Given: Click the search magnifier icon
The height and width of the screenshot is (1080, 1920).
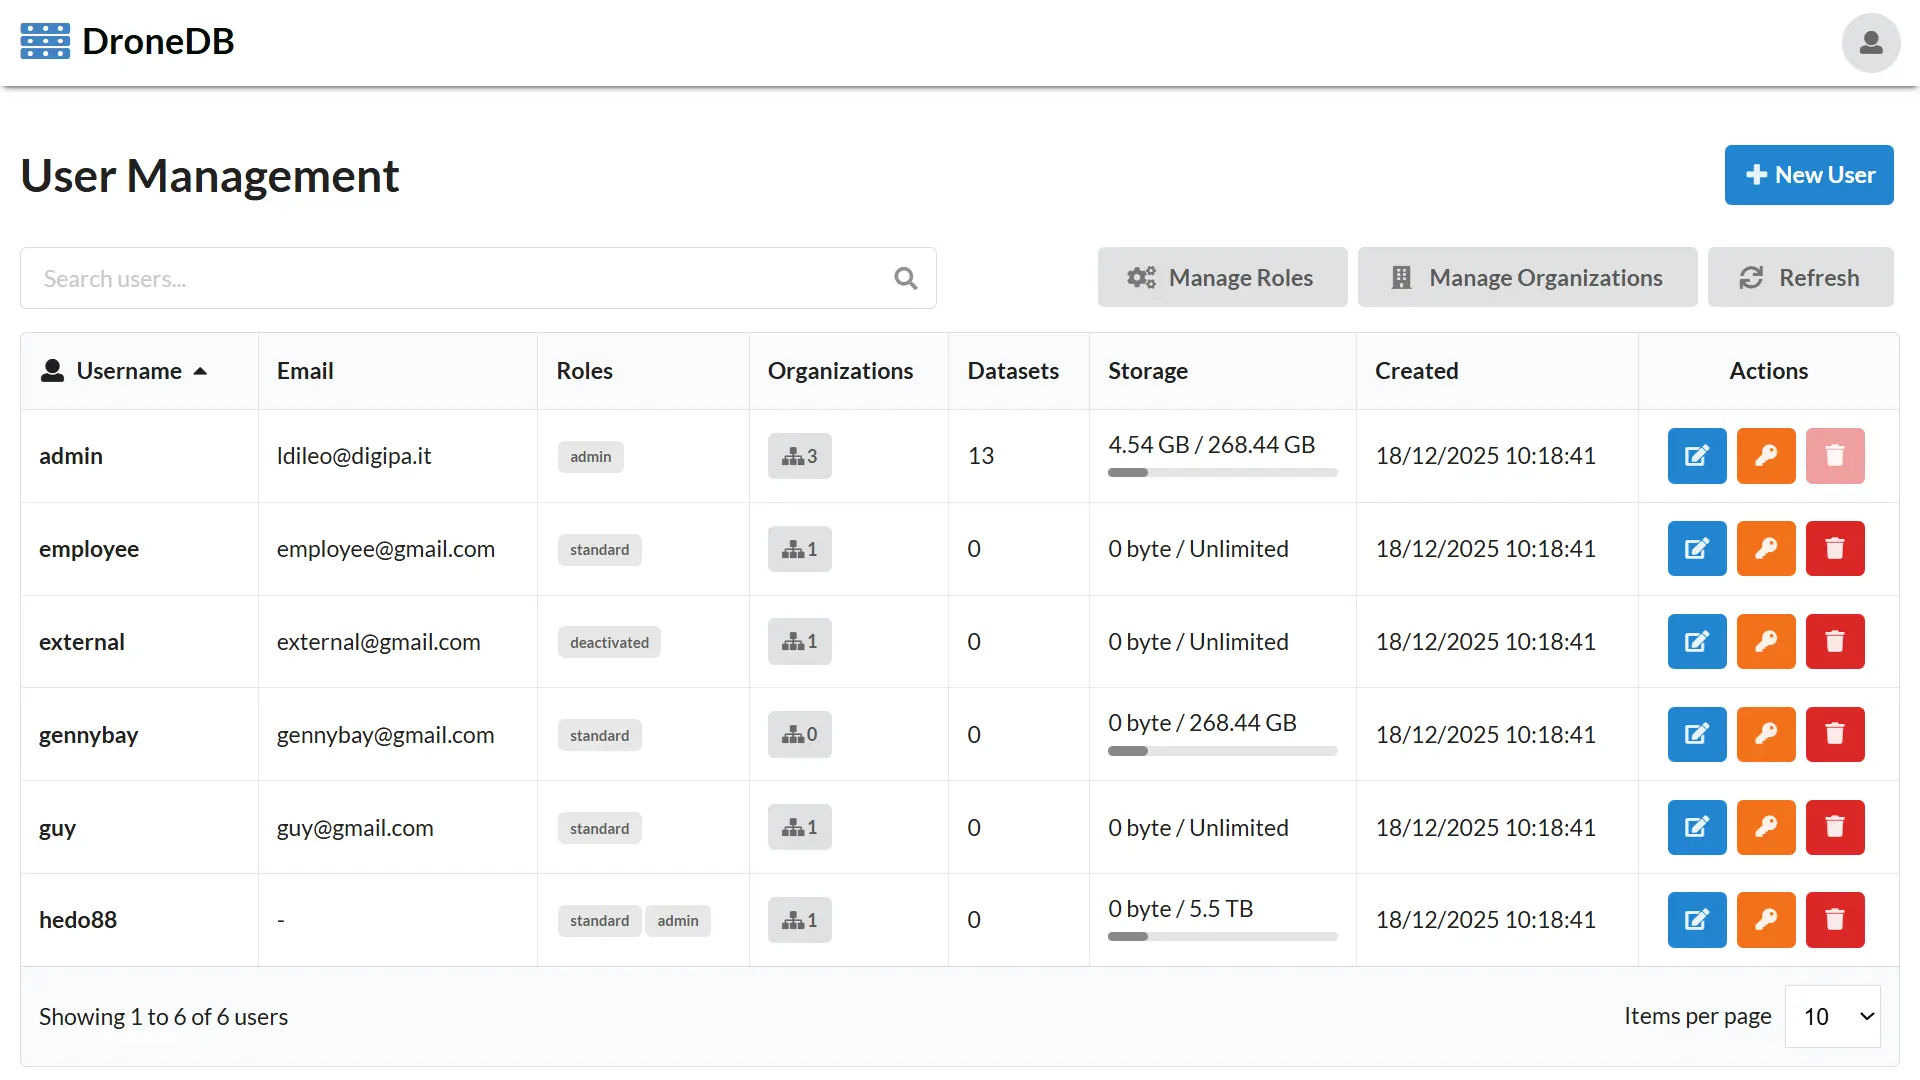Looking at the screenshot, I should (x=906, y=278).
